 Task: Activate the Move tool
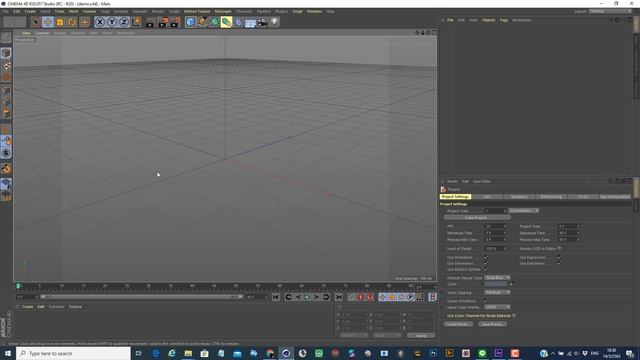[x=48, y=22]
